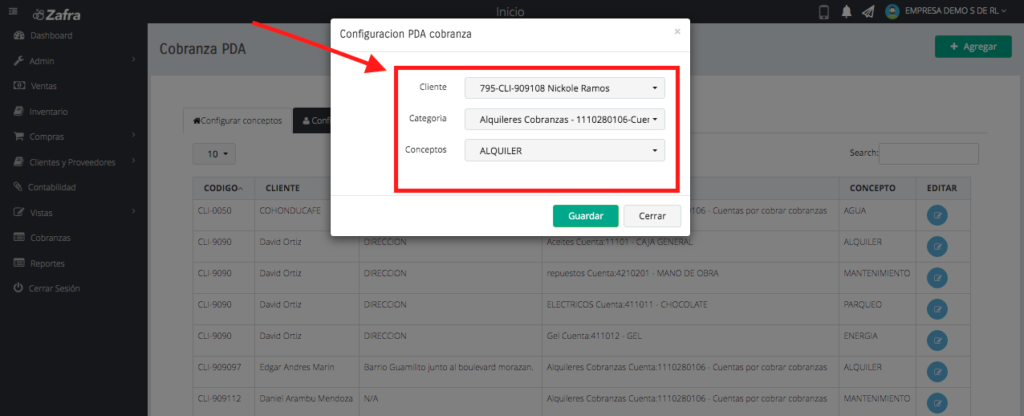Open Dashboard in sidebar
The width and height of the screenshot is (1024, 416).
click(51, 35)
